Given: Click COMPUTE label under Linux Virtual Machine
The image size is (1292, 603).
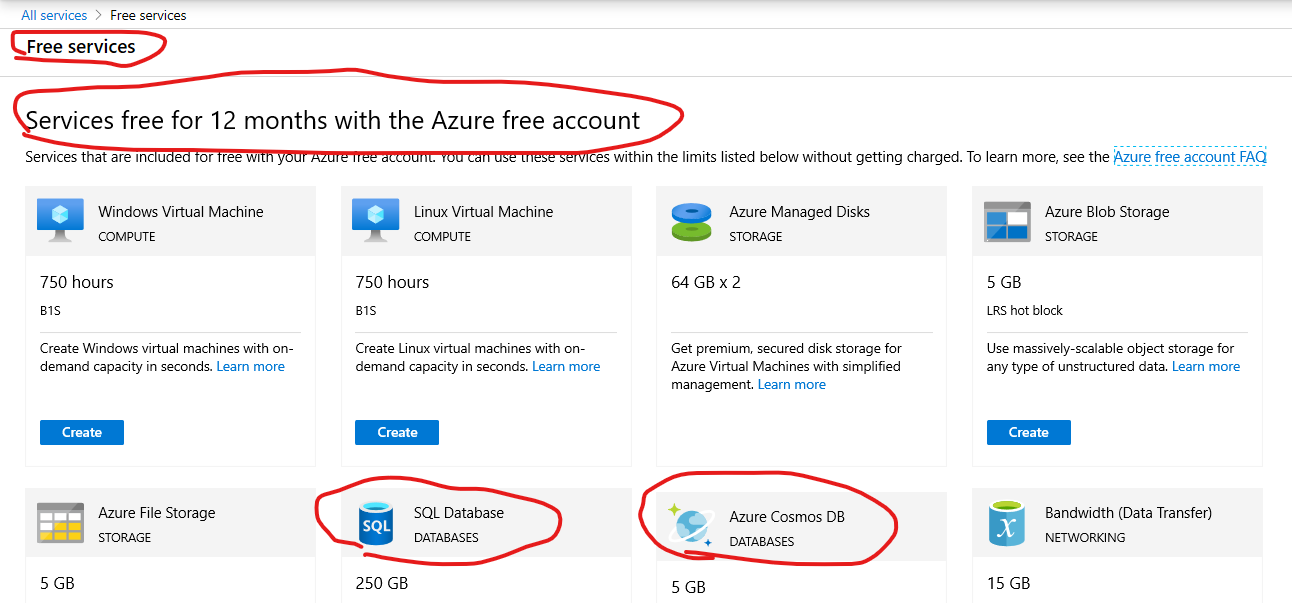Looking at the screenshot, I should (442, 237).
